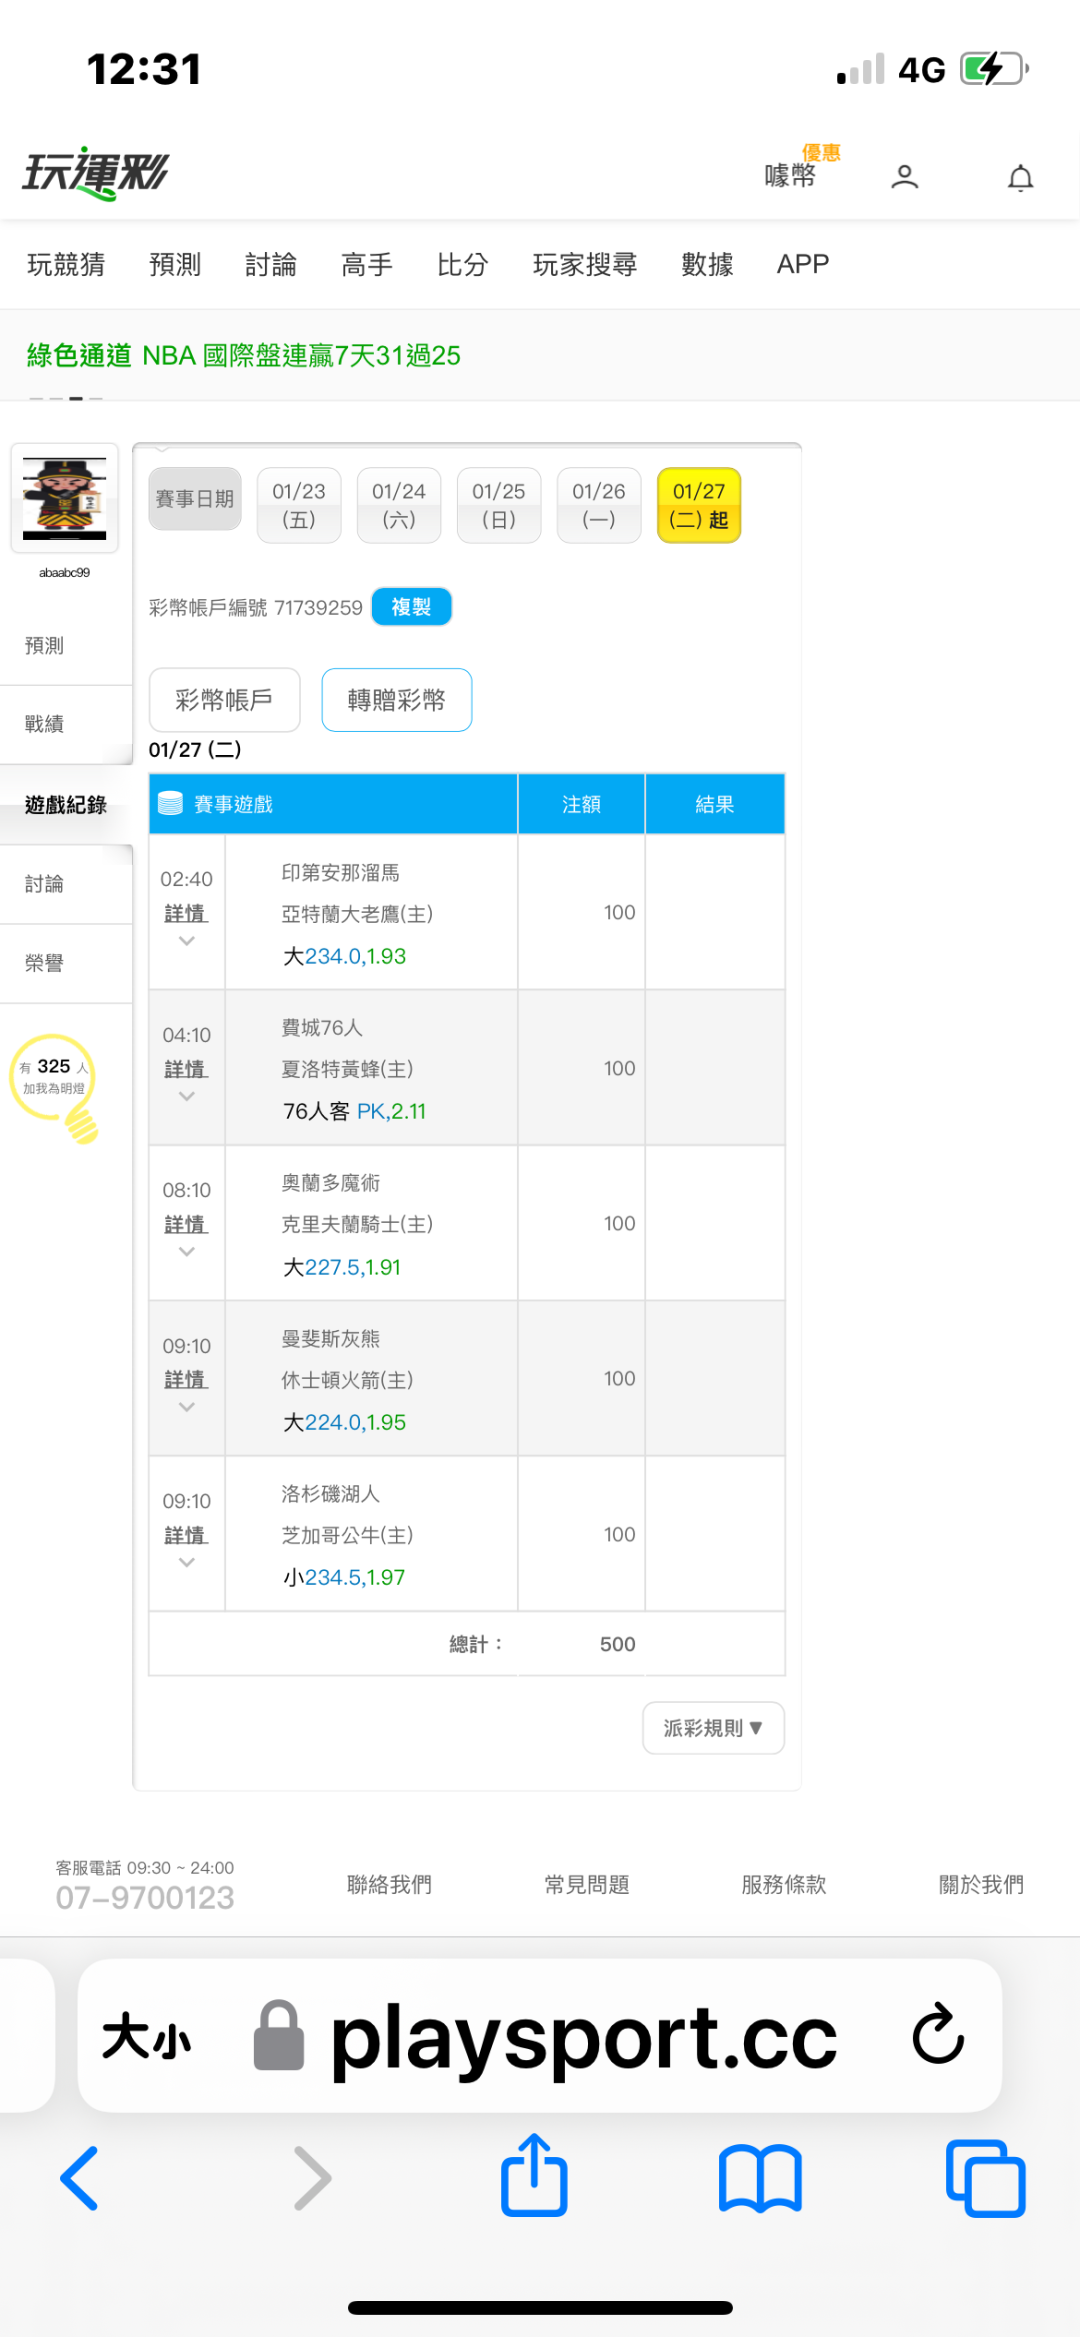Open the user profile icon
The image size is (1080, 2337).
pyautogui.click(x=904, y=177)
